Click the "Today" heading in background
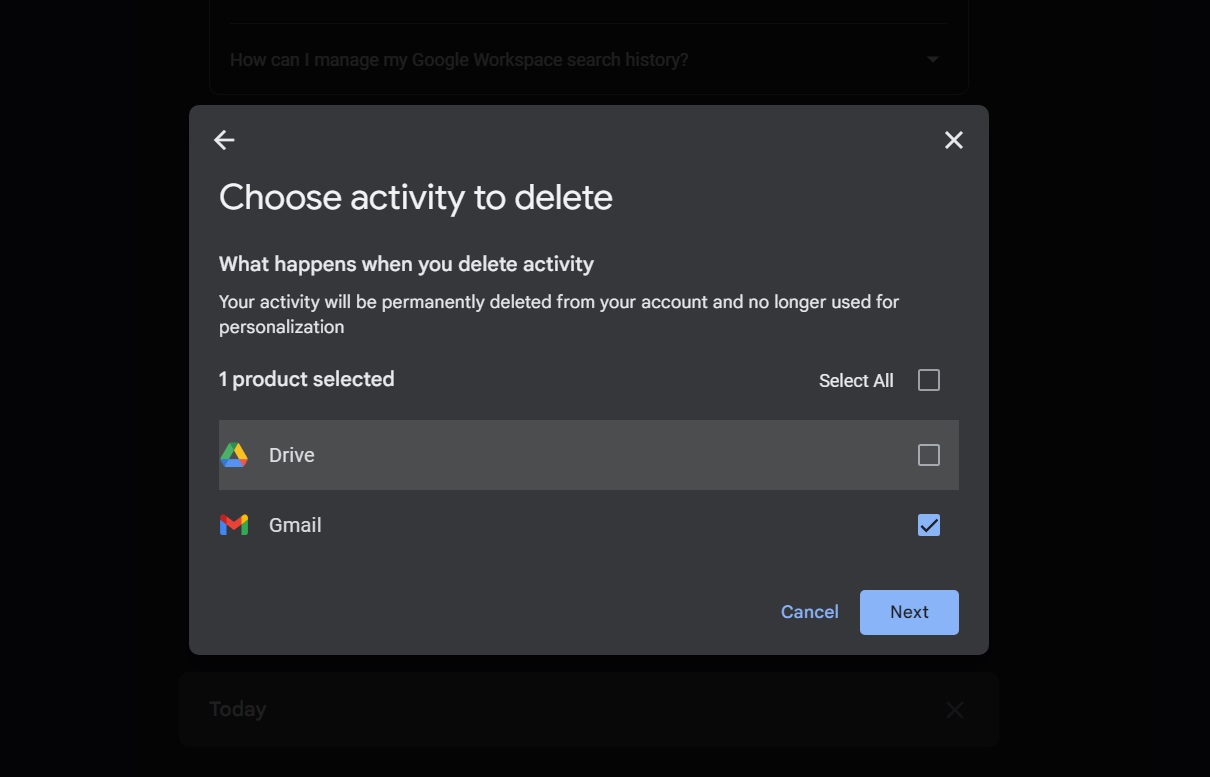1210x777 pixels. tap(238, 709)
